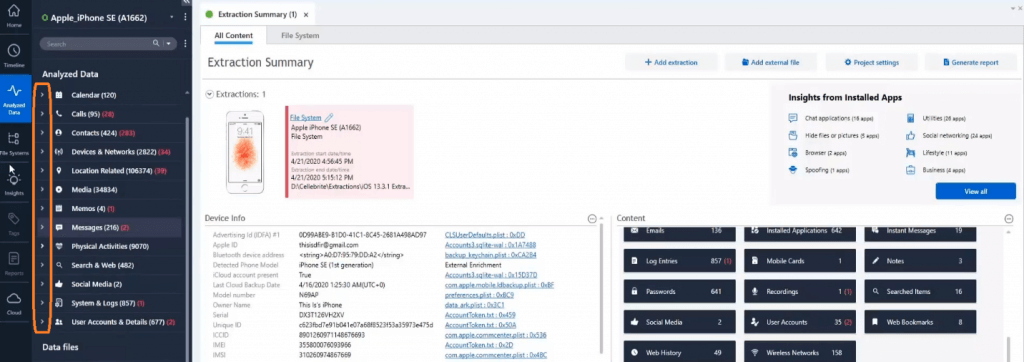
Task: Expand the Calendar (120) tree node
Action: tap(42, 95)
